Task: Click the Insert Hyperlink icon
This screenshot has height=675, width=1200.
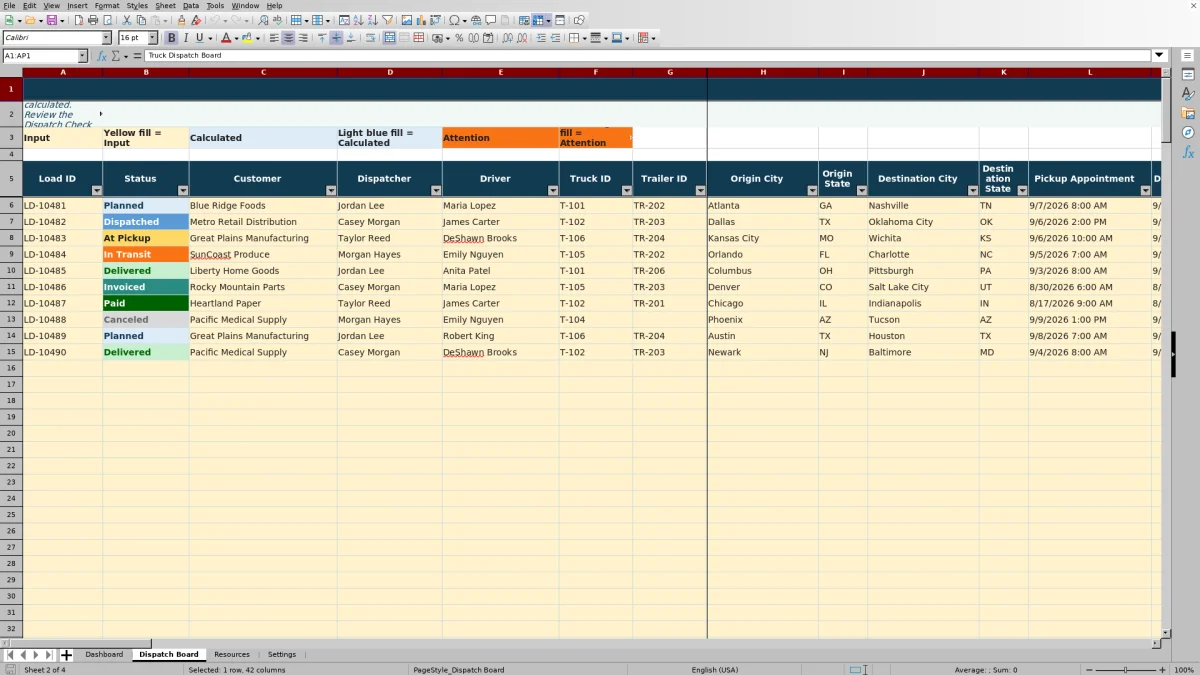Action: (476, 20)
